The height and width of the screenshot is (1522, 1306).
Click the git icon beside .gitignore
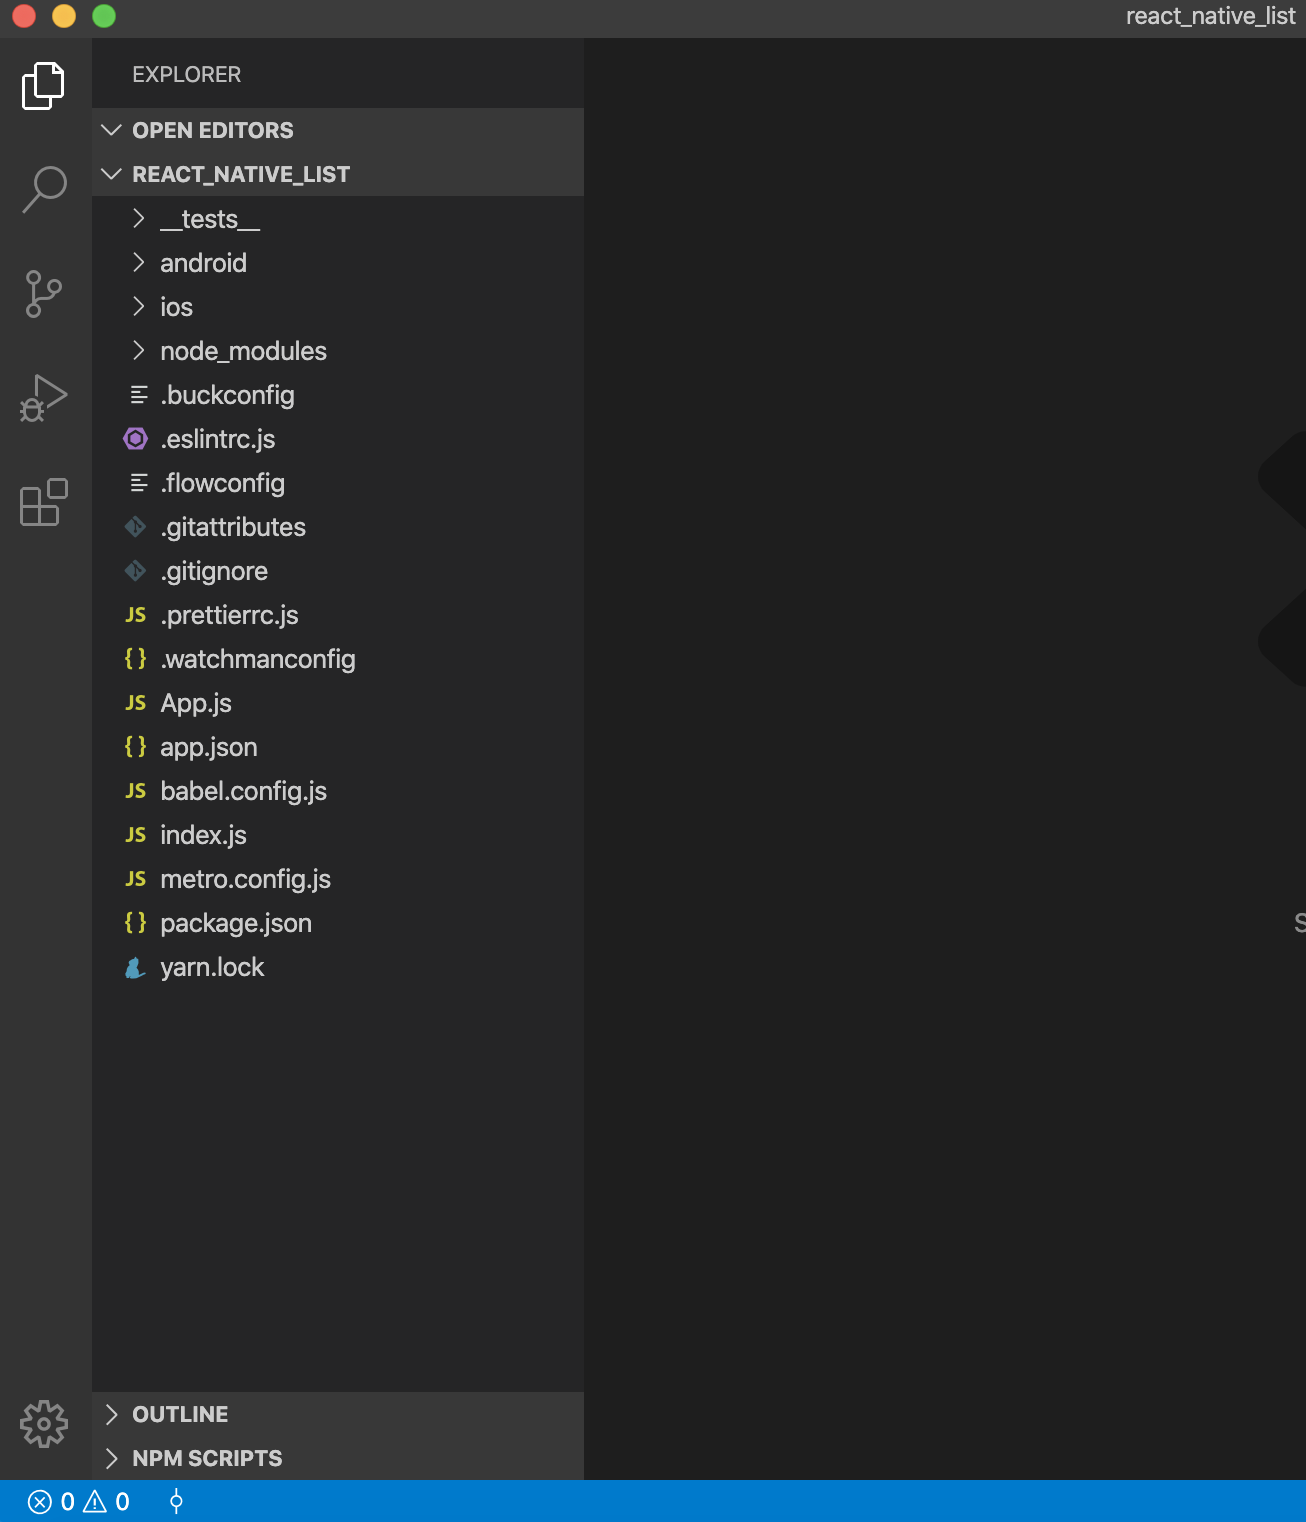(x=136, y=570)
